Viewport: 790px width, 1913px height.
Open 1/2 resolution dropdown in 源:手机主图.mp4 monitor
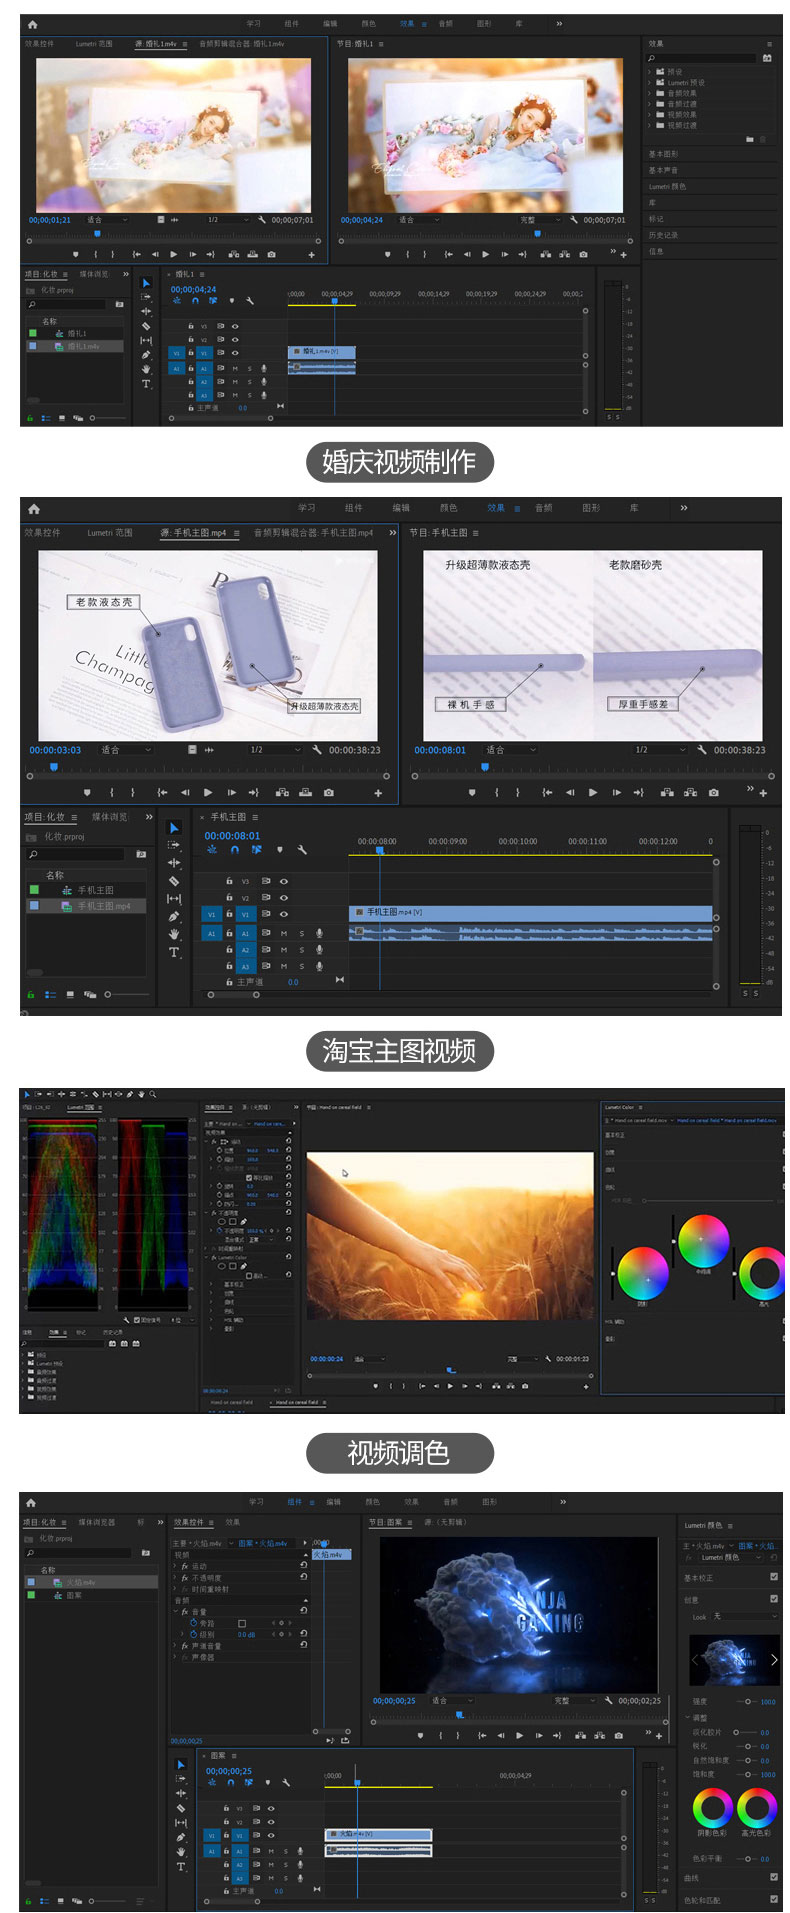click(275, 749)
